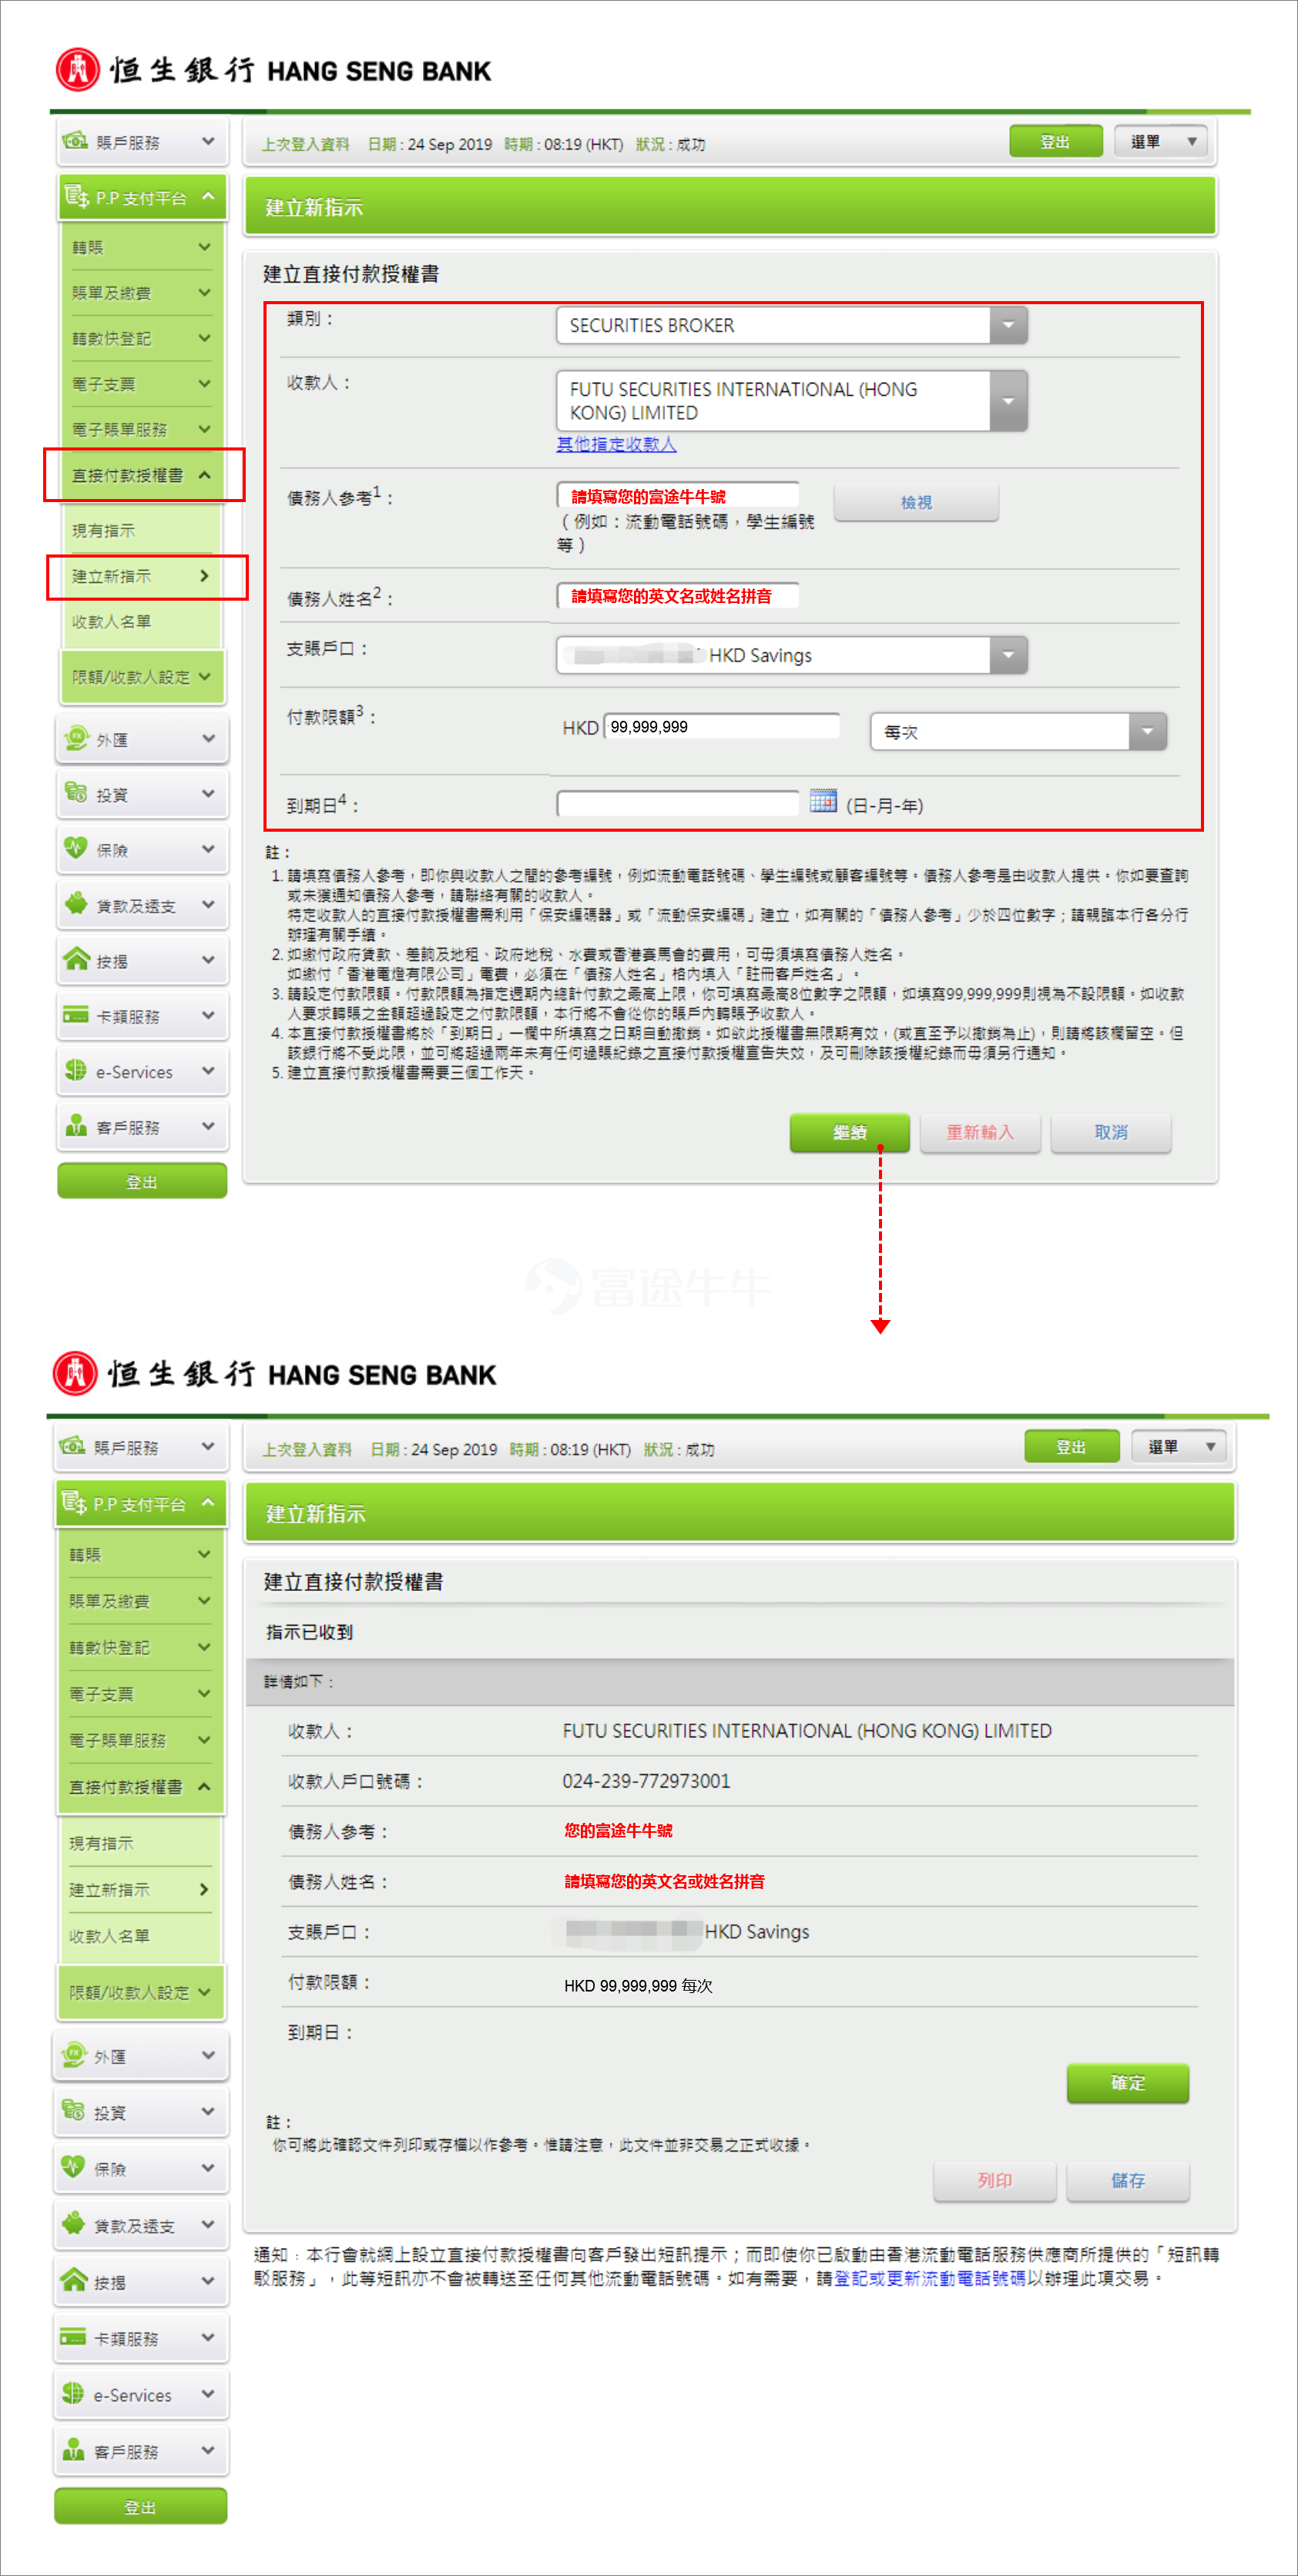
Task: Open the 選單 dropdown on the form page header
Action: [1161, 141]
